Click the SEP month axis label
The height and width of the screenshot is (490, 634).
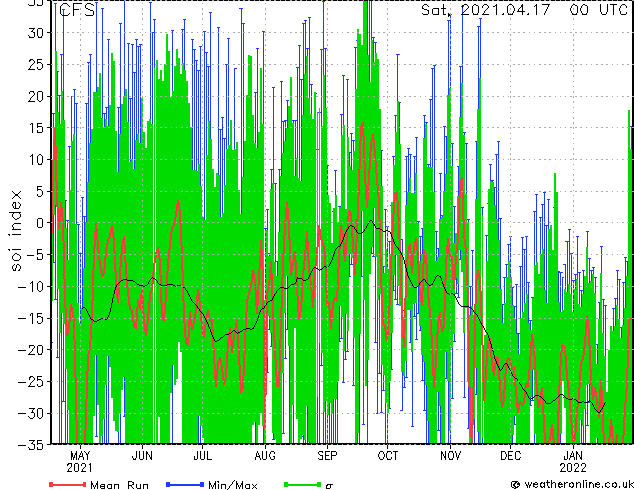tap(327, 456)
